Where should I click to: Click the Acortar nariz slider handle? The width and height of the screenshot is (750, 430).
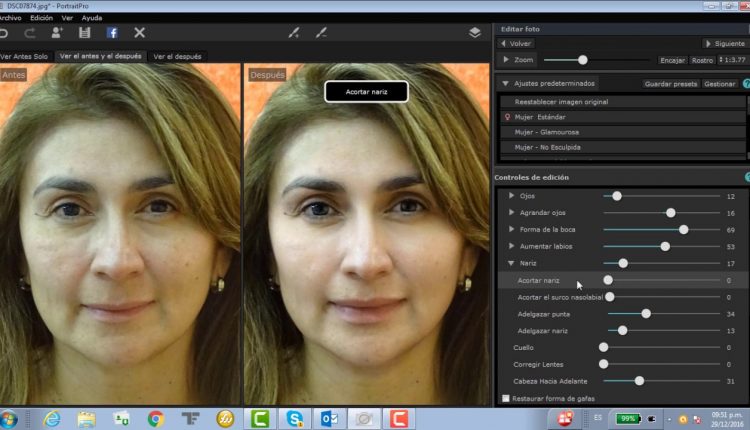pyautogui.click(x=608, y=280)
